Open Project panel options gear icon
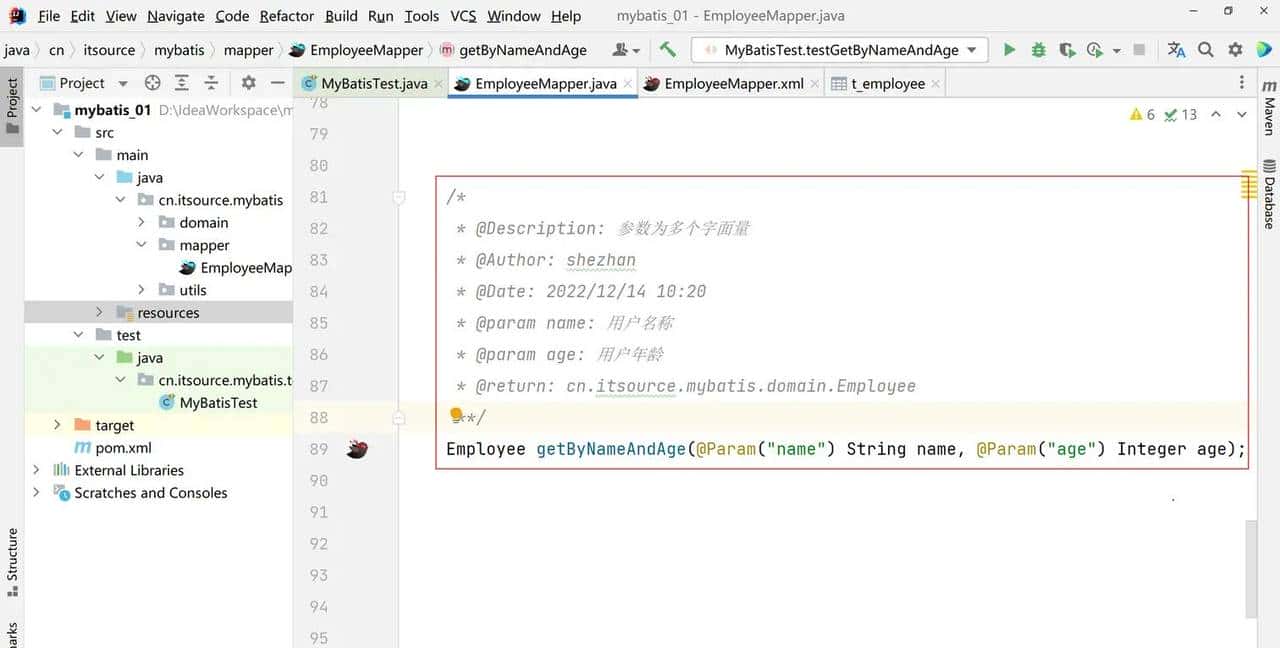The image size is (1280, 648). point(248,82)
